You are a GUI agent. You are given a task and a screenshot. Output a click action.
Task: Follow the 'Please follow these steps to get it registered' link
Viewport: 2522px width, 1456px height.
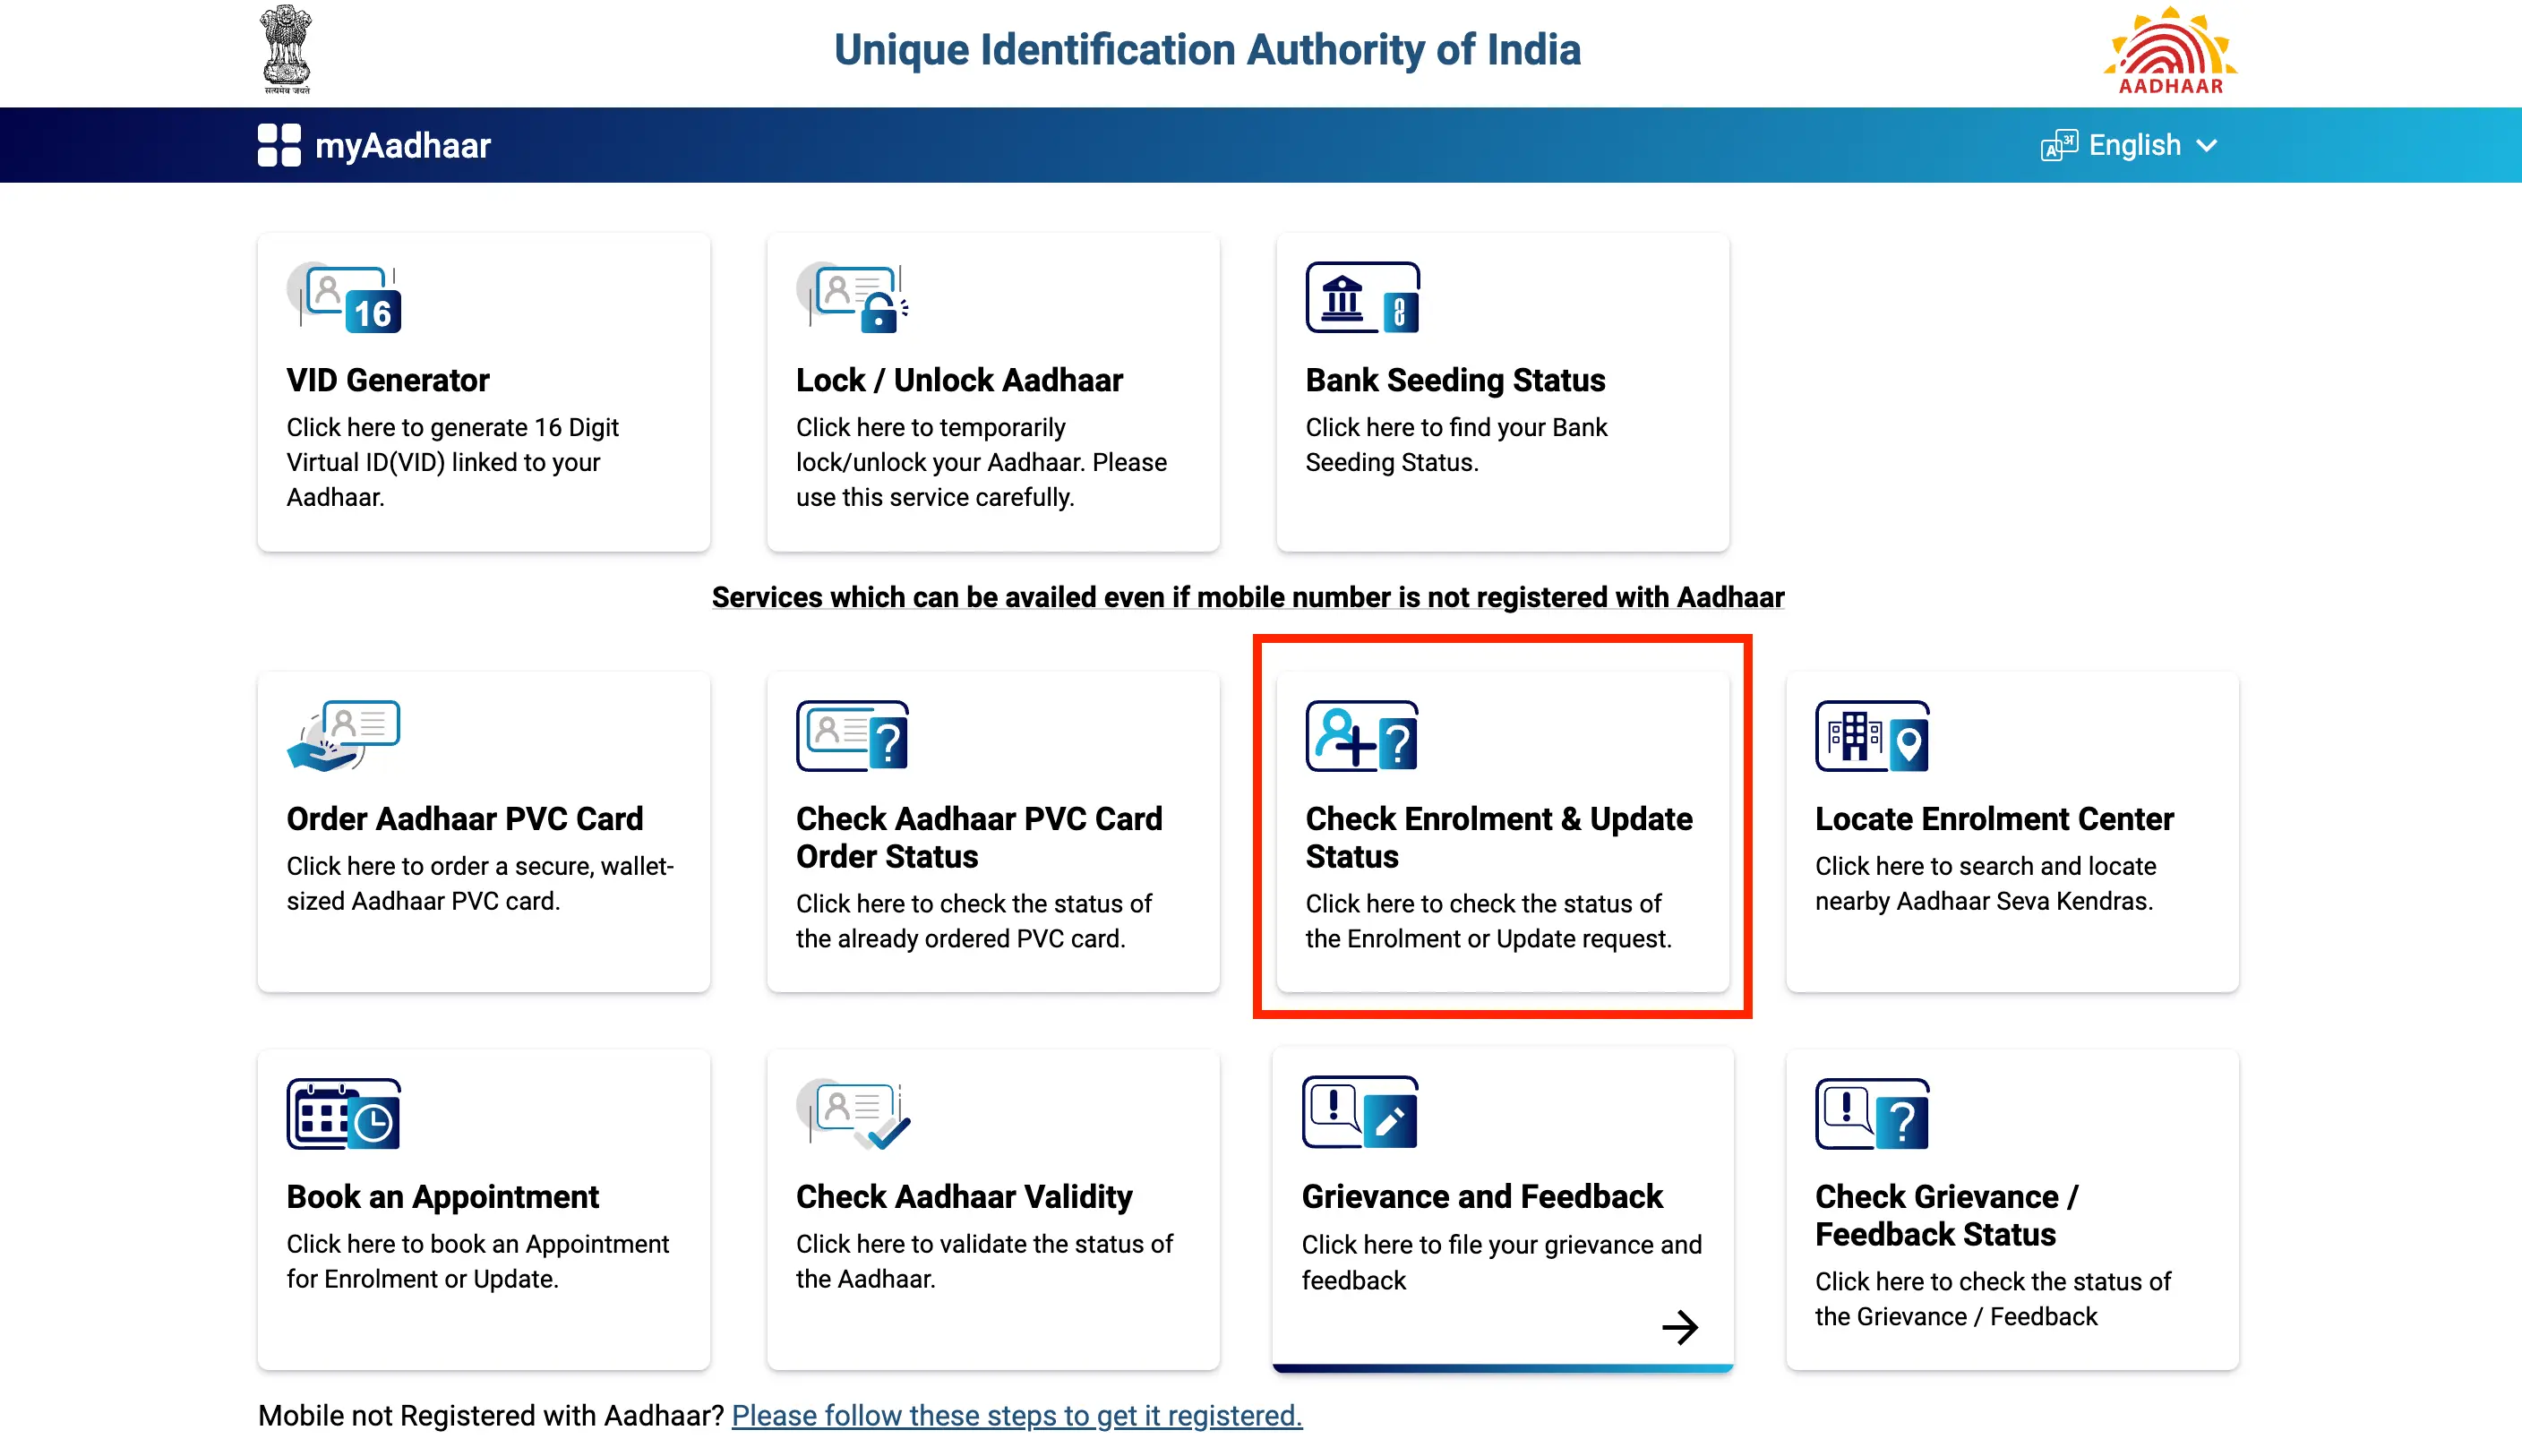click(1017, 1416)
